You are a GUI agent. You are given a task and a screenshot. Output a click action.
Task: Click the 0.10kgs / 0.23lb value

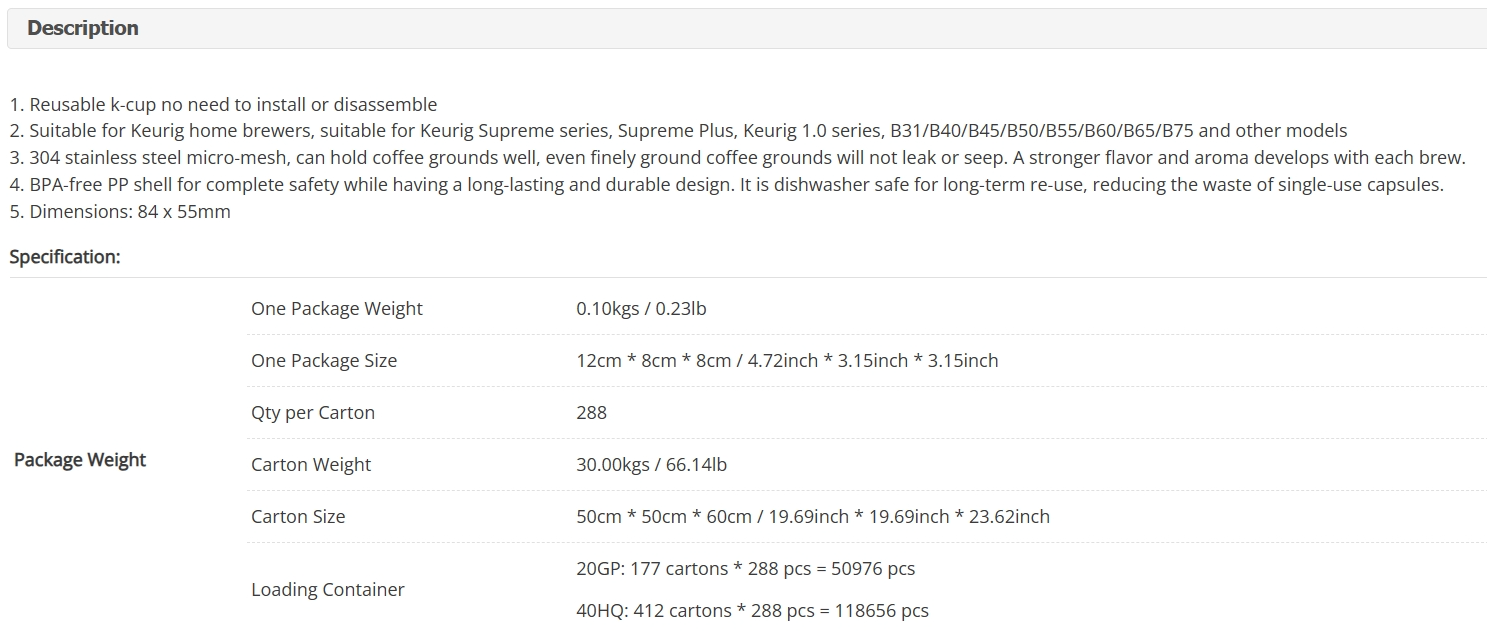[x=641, y=308]
